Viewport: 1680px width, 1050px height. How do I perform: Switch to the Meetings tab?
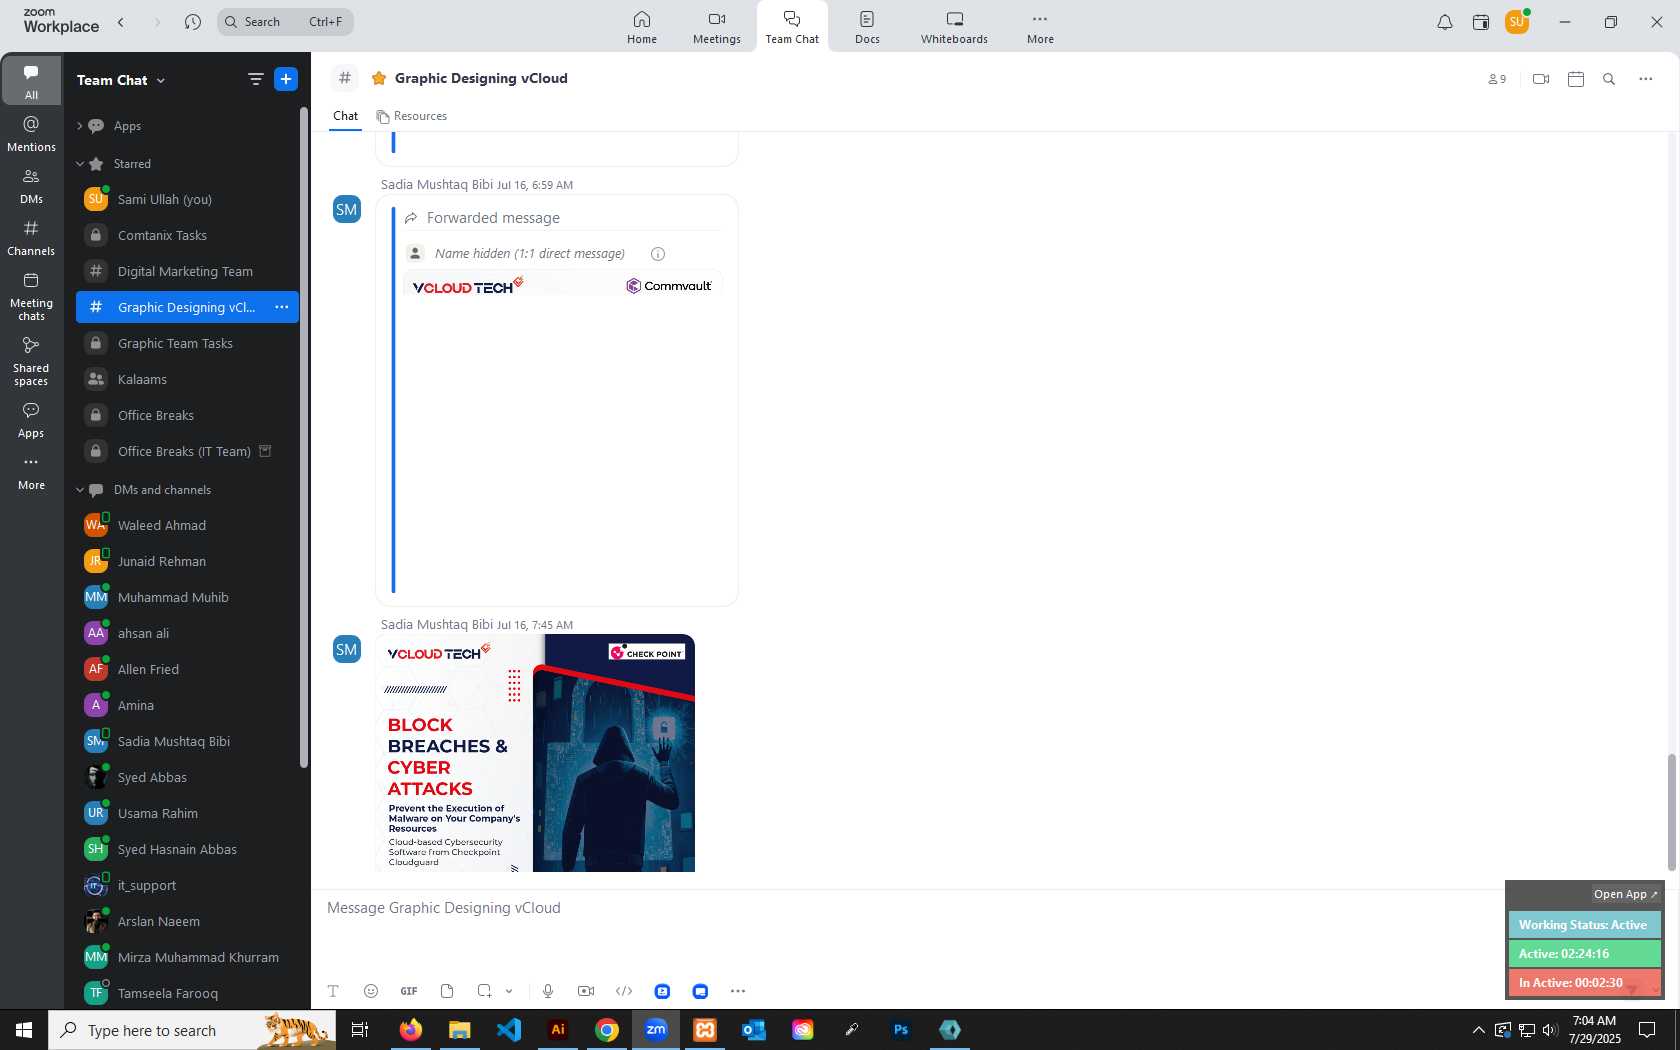[717, 27]
